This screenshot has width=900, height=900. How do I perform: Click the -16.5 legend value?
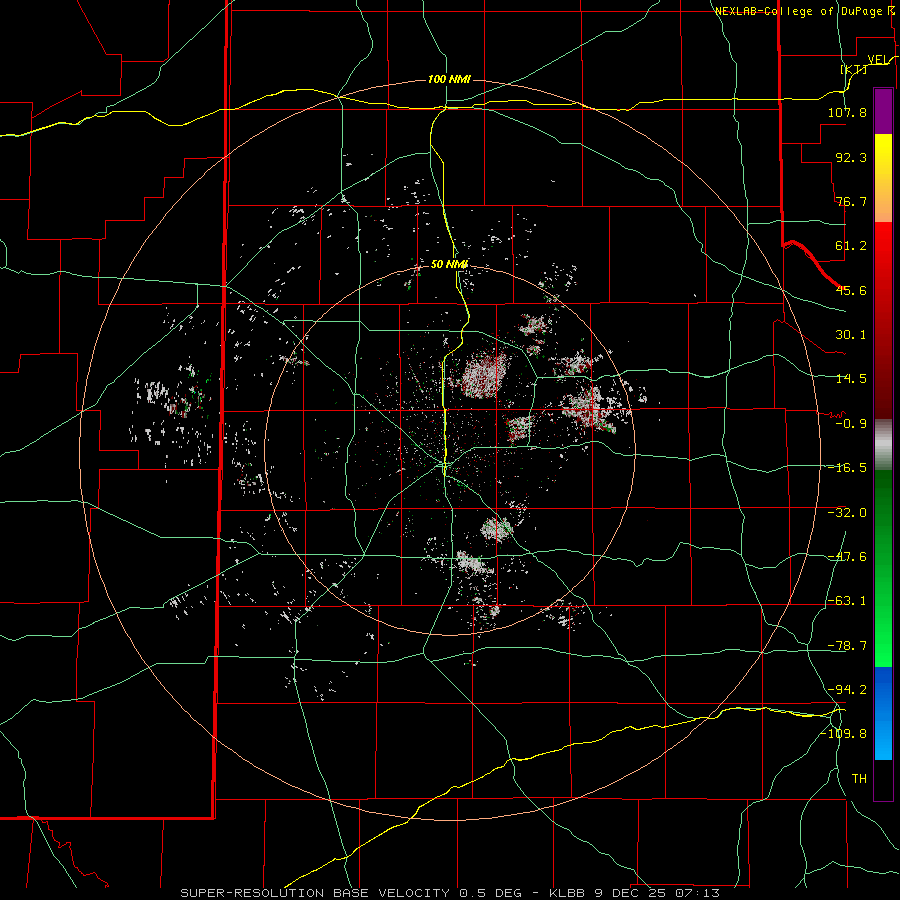click(847, 467)
